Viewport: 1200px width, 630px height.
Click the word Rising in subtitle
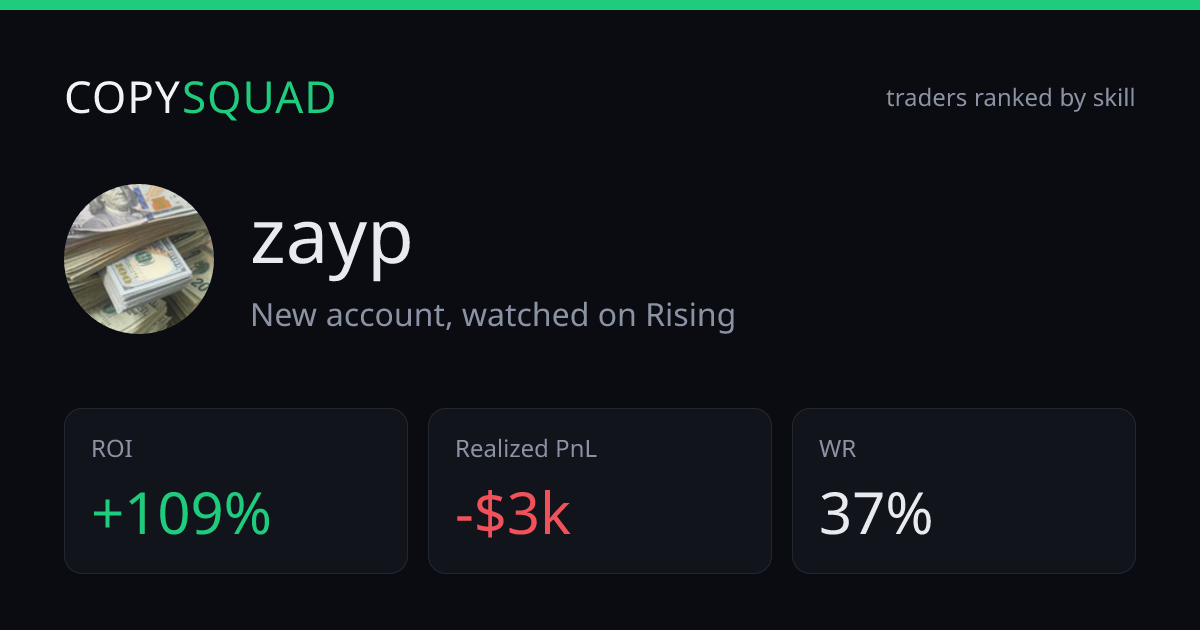tap(690, 316)
